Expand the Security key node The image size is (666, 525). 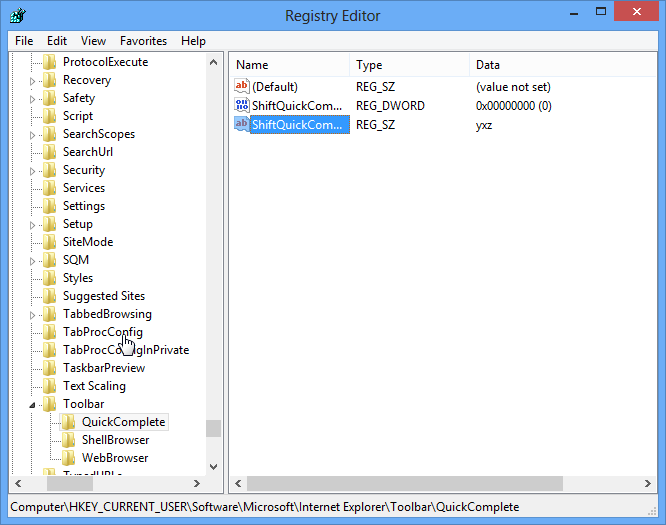[x=32, y=170]
